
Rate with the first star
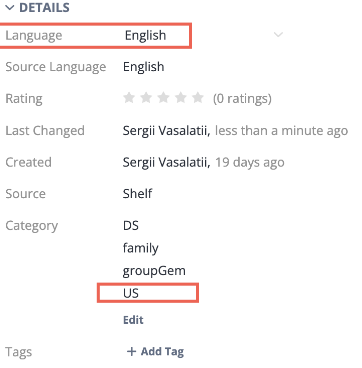coord(129,98)
